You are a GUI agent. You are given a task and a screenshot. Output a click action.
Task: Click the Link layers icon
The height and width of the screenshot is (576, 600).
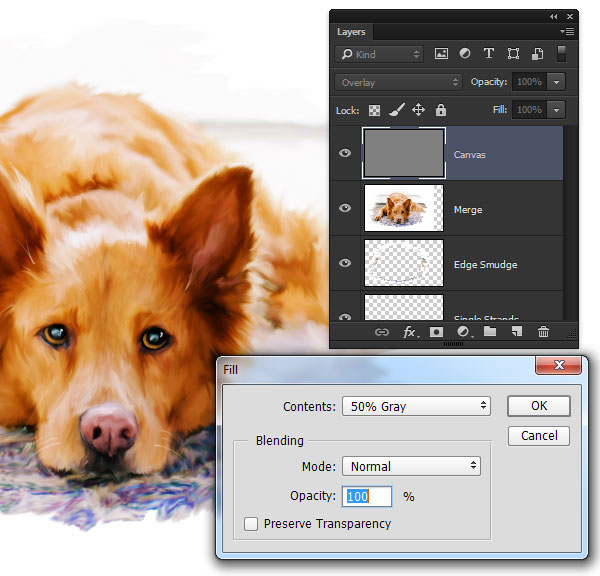click(x=382, y=332)
